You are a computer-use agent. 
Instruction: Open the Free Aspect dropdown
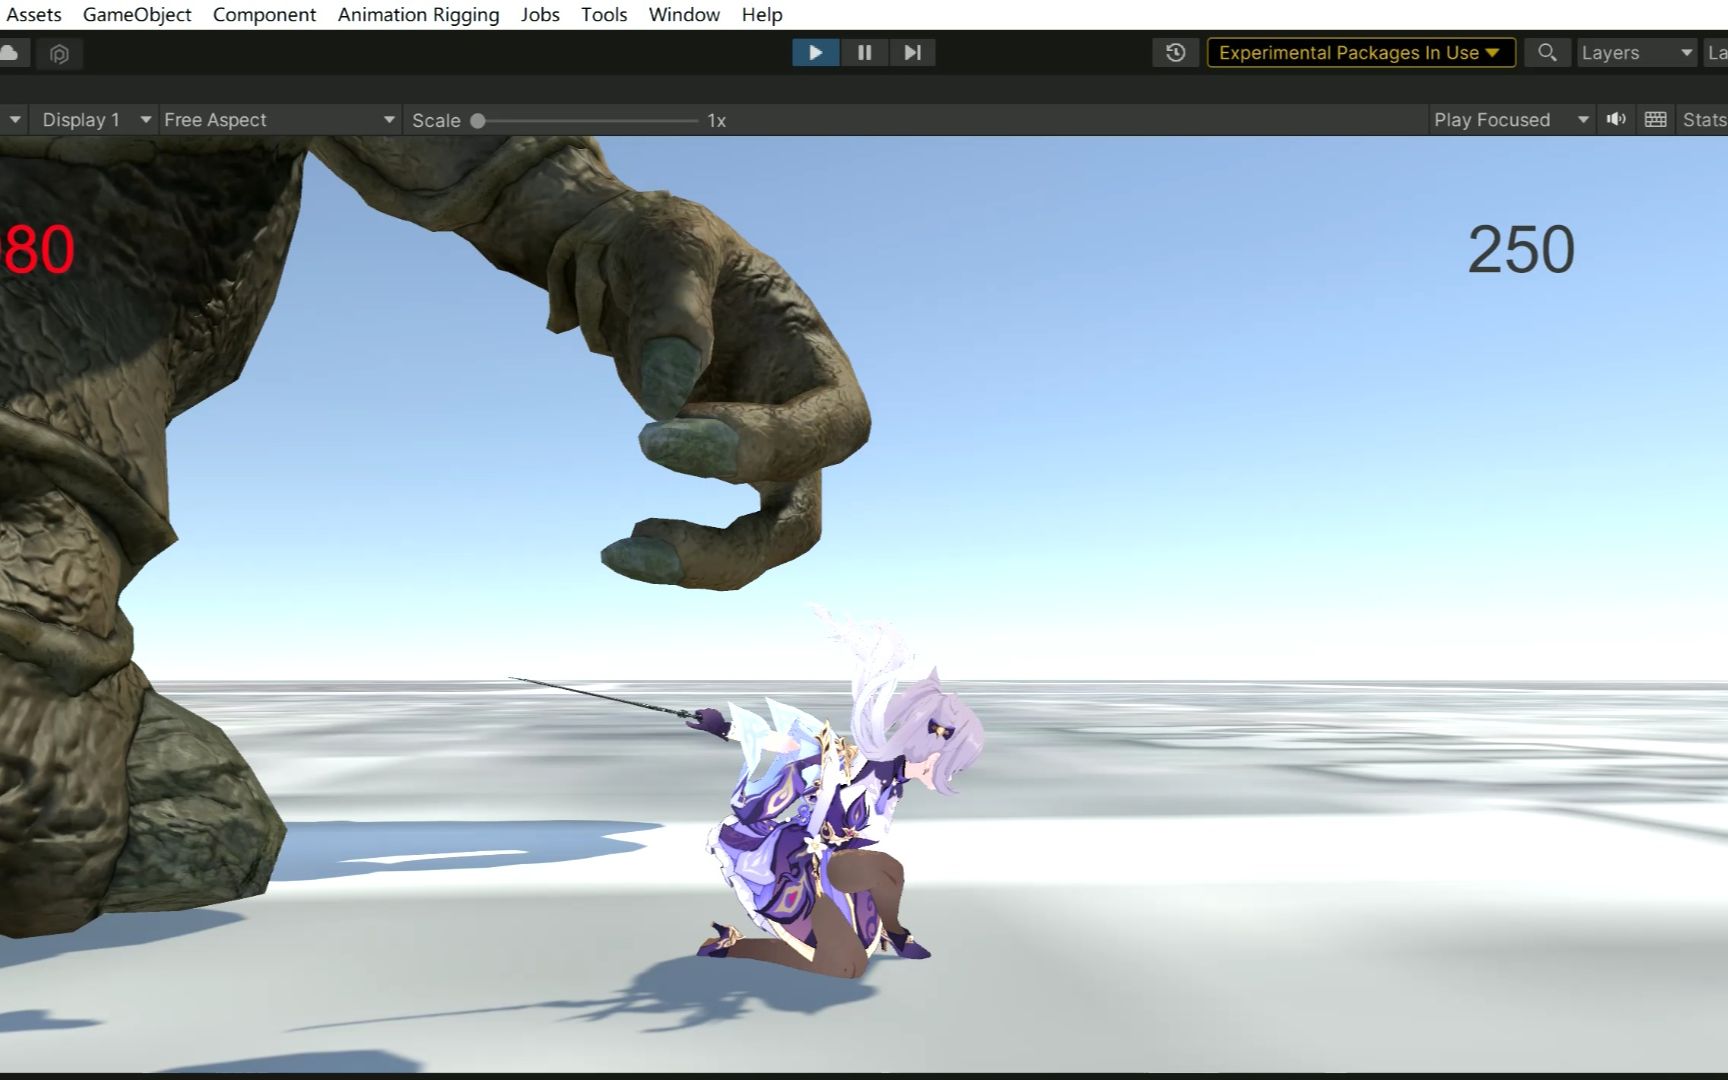tap(279, 120)
